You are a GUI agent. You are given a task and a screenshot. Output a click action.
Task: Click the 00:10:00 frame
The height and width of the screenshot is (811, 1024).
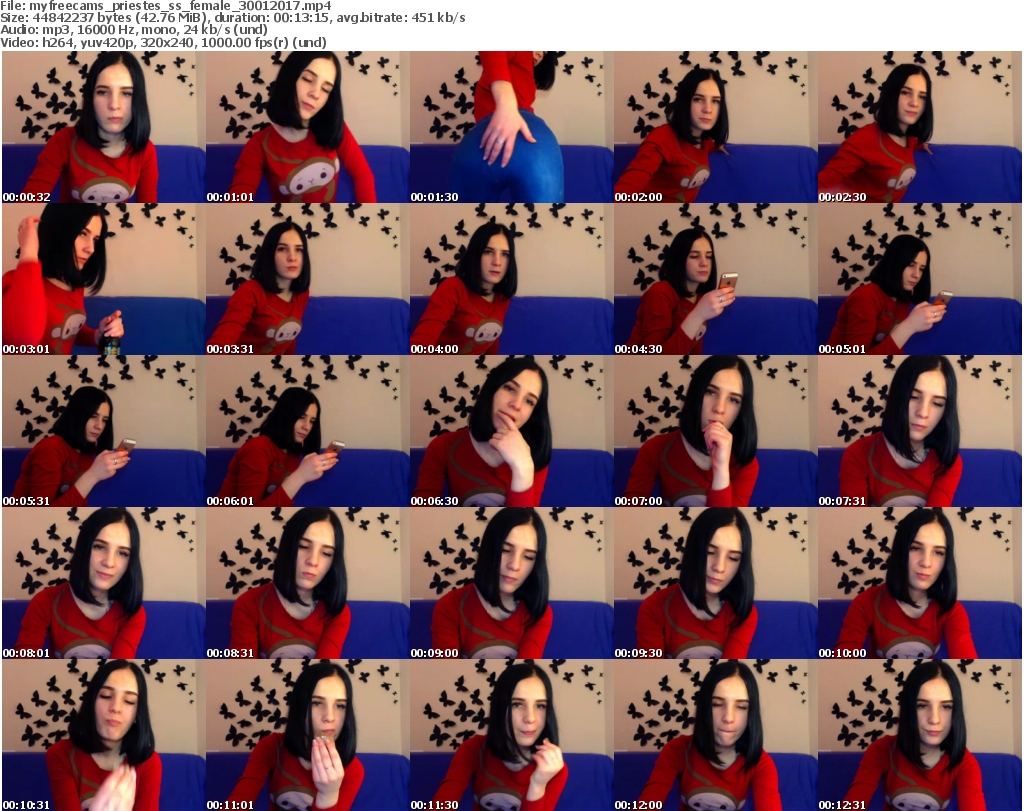(920, 583)
